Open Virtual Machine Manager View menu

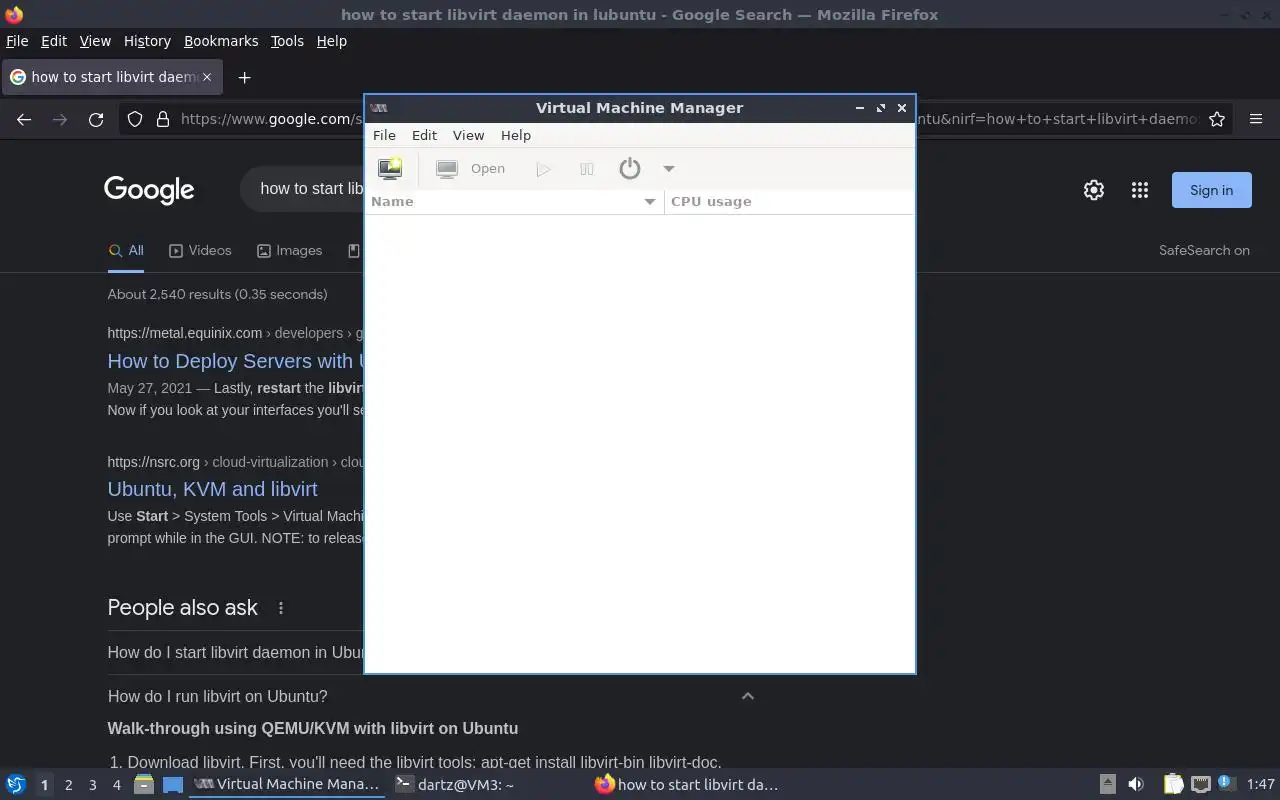[x=468, y=135]
